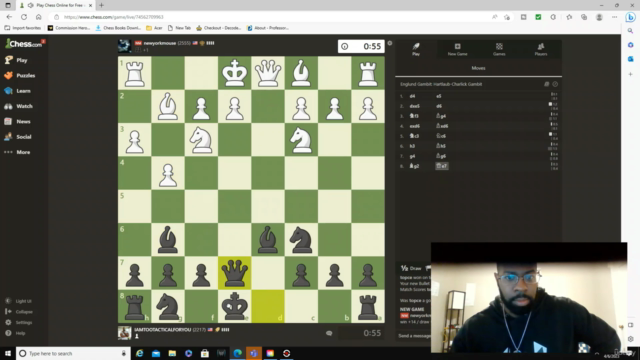Image resolution: width=640 pixels, height=360 pixels.
Task: Open Mail app from taskbar
Action: click(x=156, y=353)
